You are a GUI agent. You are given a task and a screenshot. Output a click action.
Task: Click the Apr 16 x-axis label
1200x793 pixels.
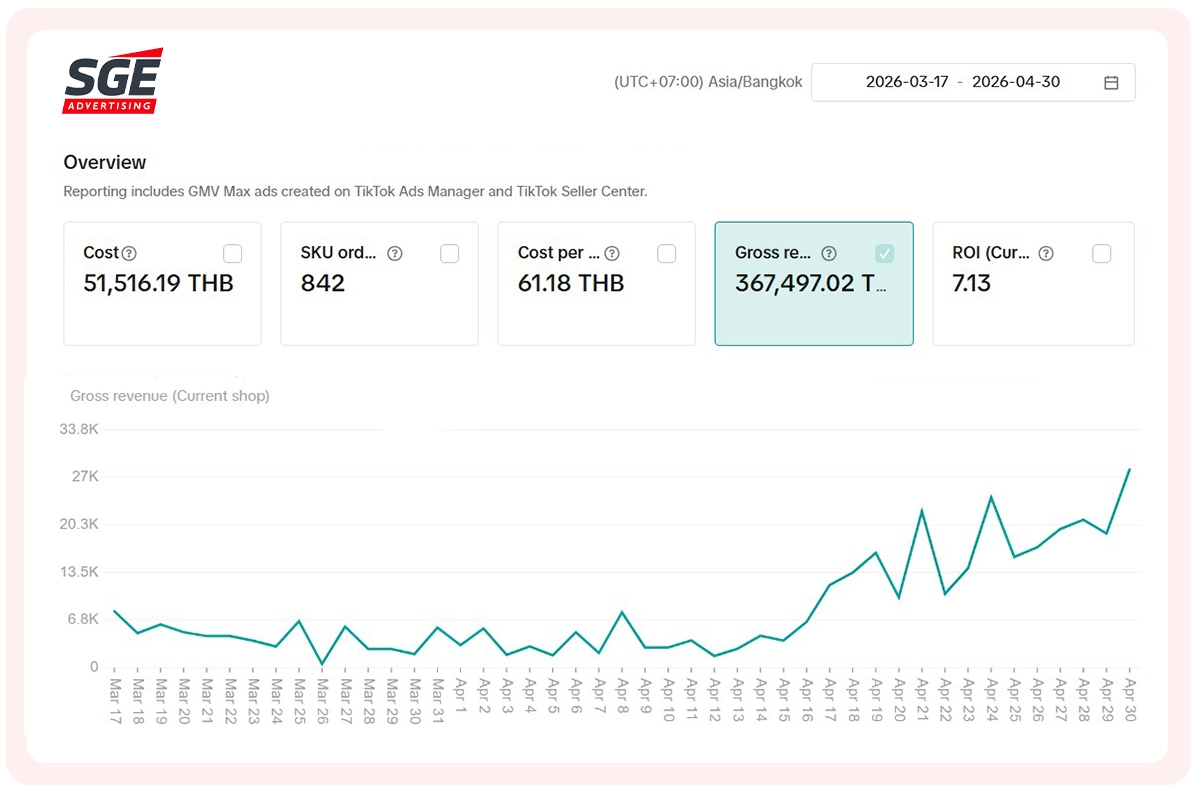coord(807,700)
